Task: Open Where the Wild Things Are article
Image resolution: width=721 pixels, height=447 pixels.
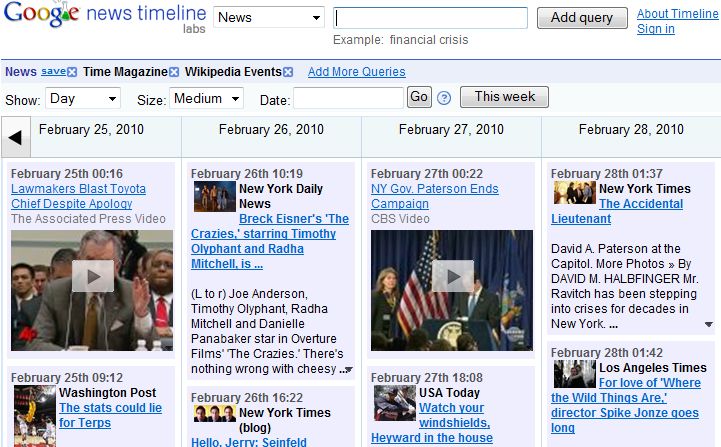Action: click(625, 405)
